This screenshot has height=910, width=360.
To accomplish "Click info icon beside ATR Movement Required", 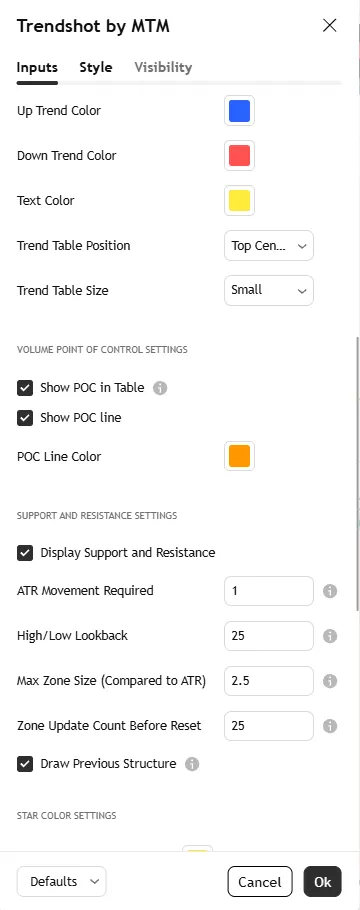I will click(330, 591).
